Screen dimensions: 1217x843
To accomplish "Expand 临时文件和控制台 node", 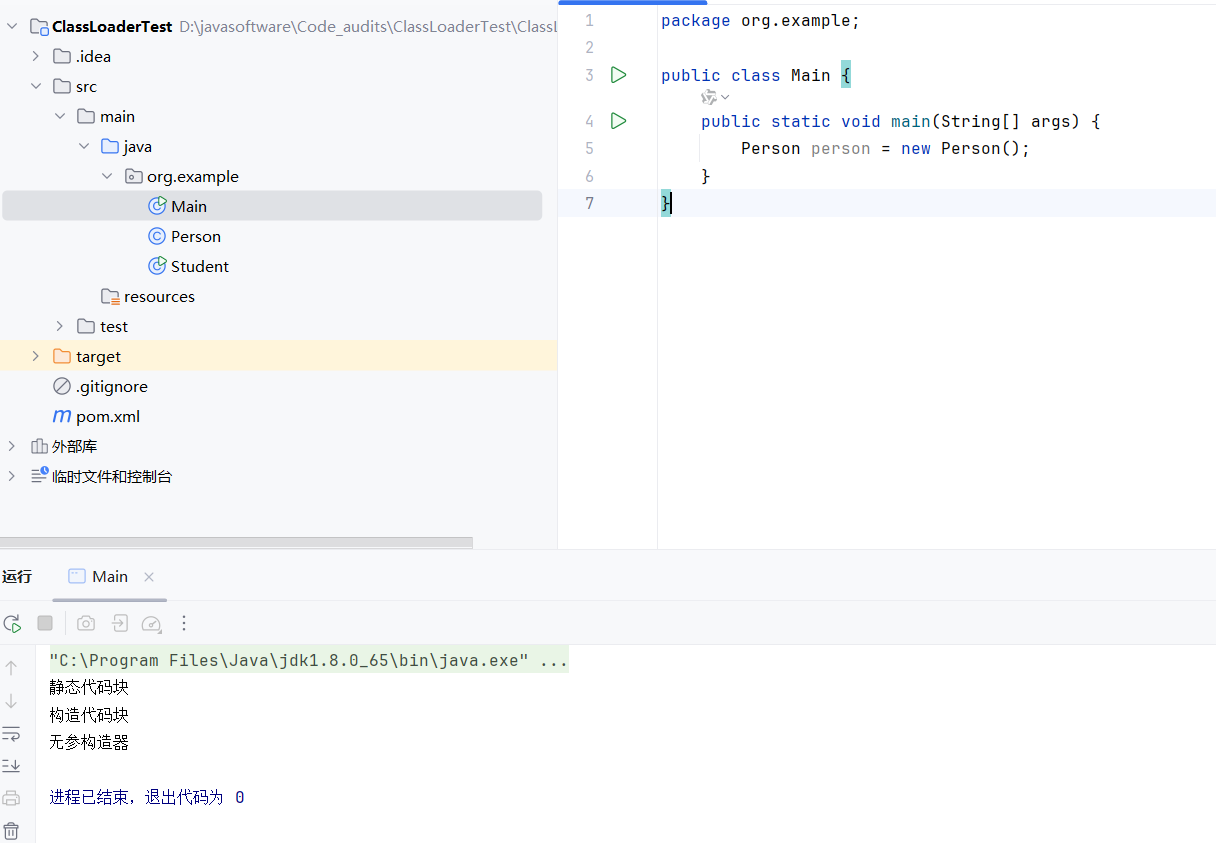I will click(12, 476).
